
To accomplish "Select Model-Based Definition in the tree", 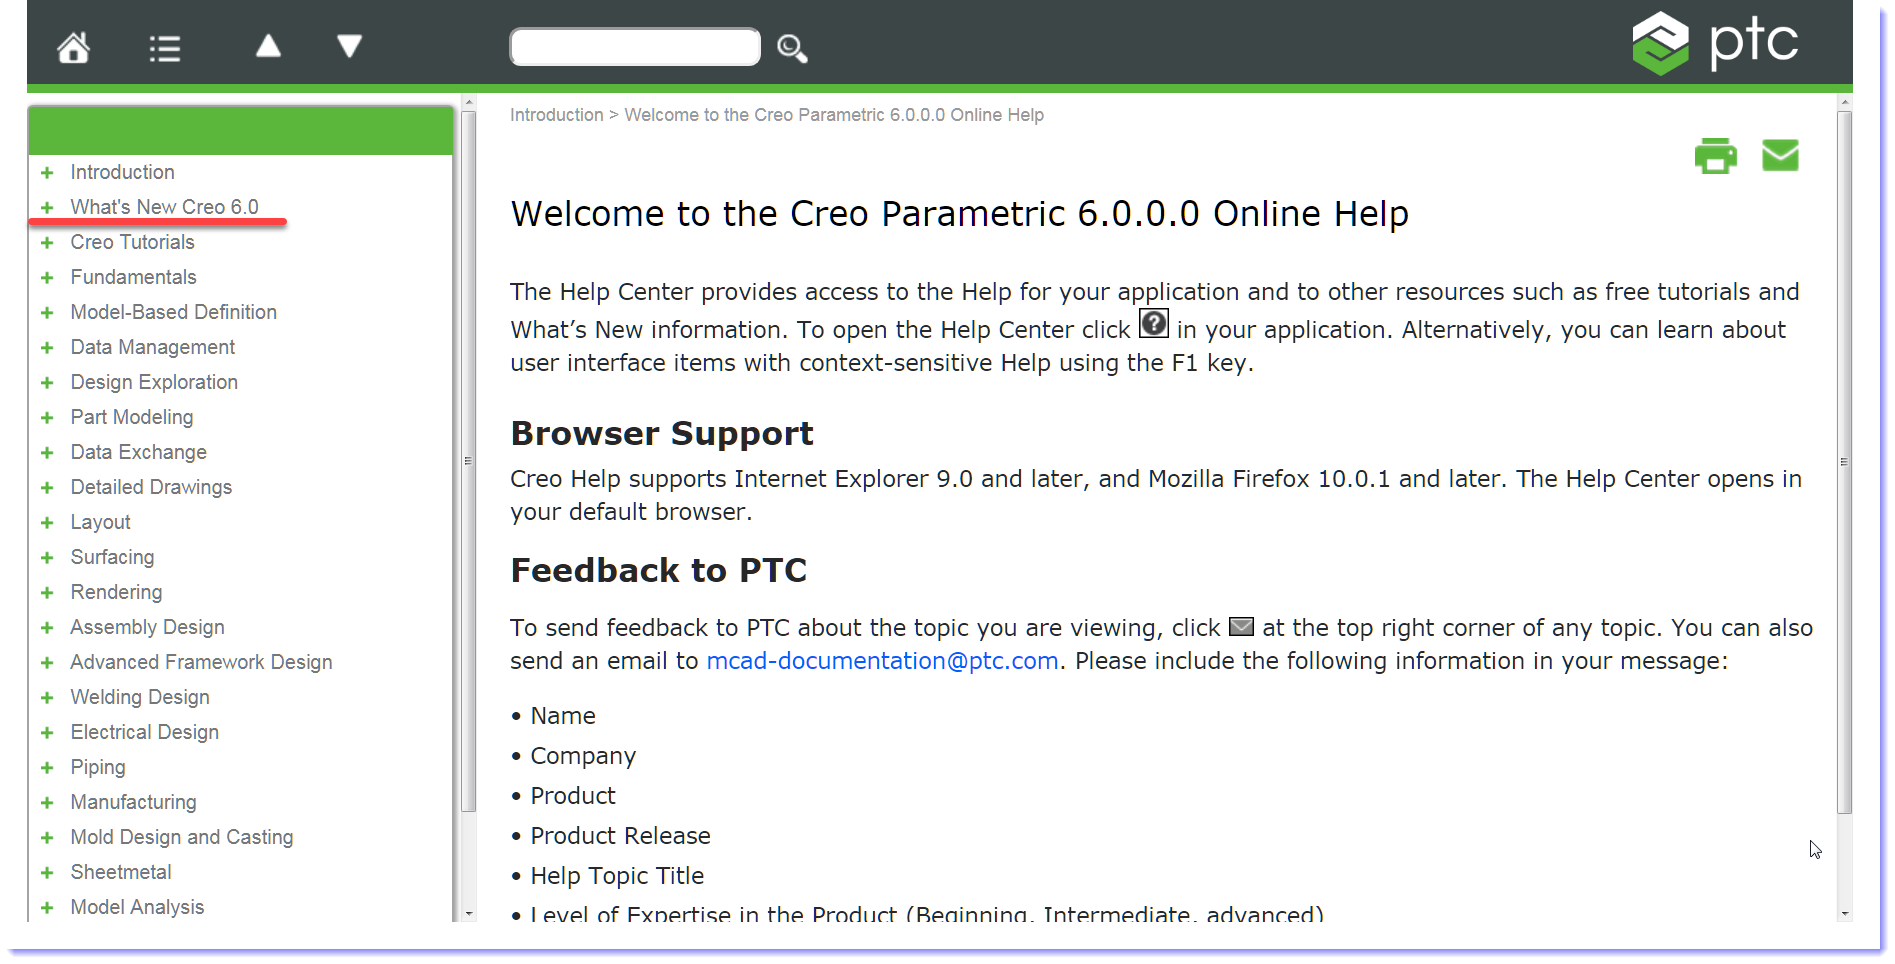I will (173, 312).
